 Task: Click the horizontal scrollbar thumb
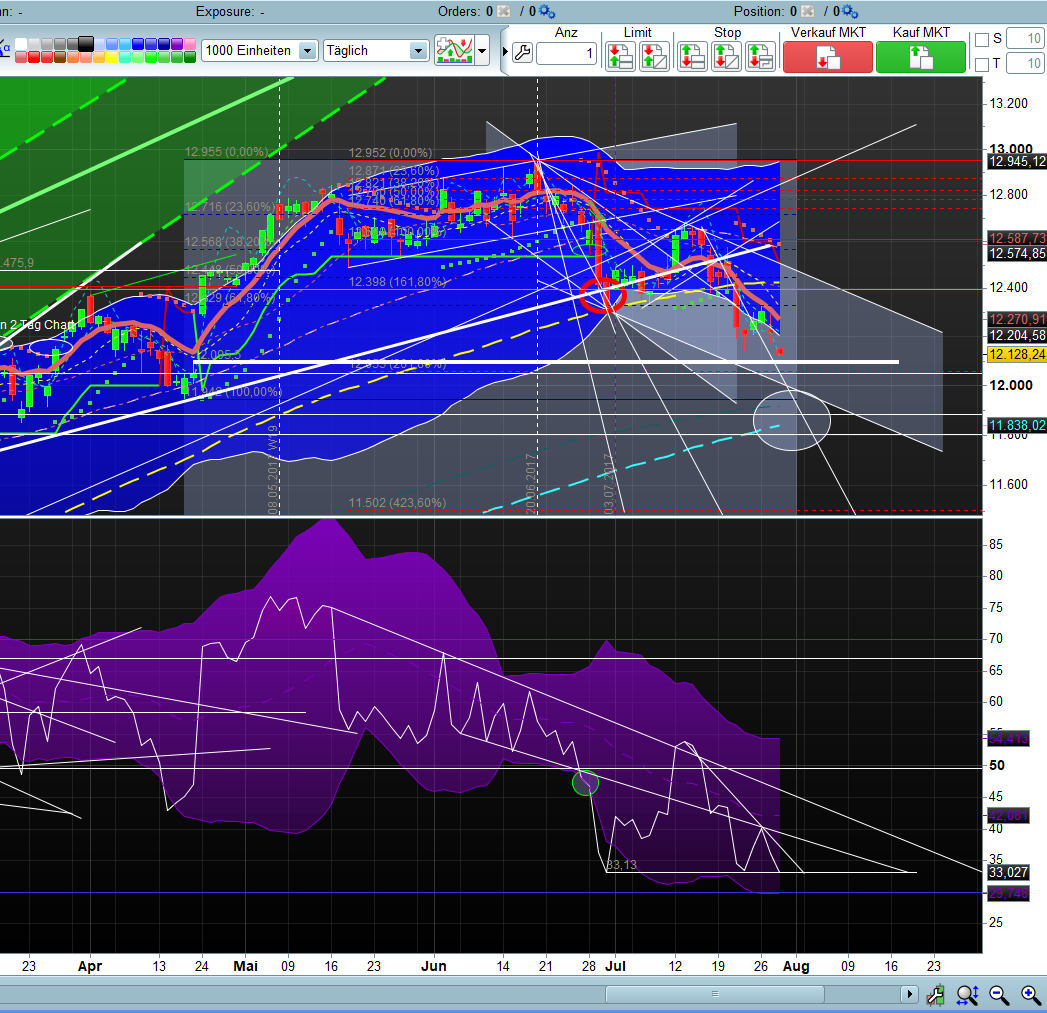tap(714, 994)
